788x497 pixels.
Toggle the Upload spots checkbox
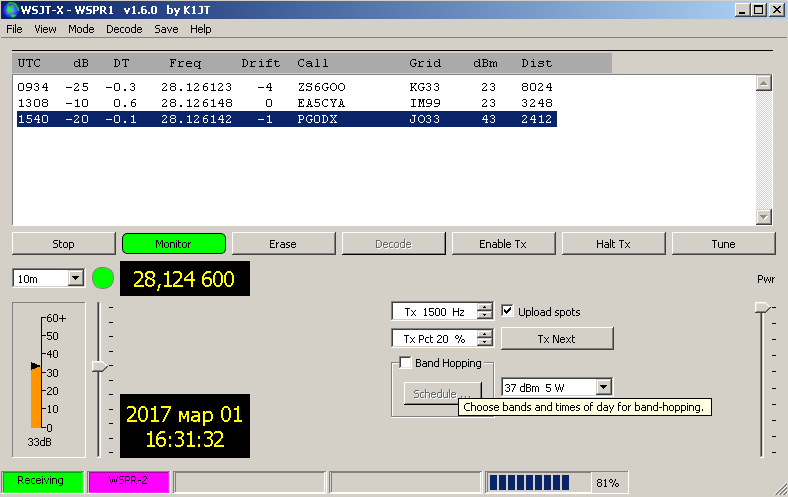tap(508, 311)
